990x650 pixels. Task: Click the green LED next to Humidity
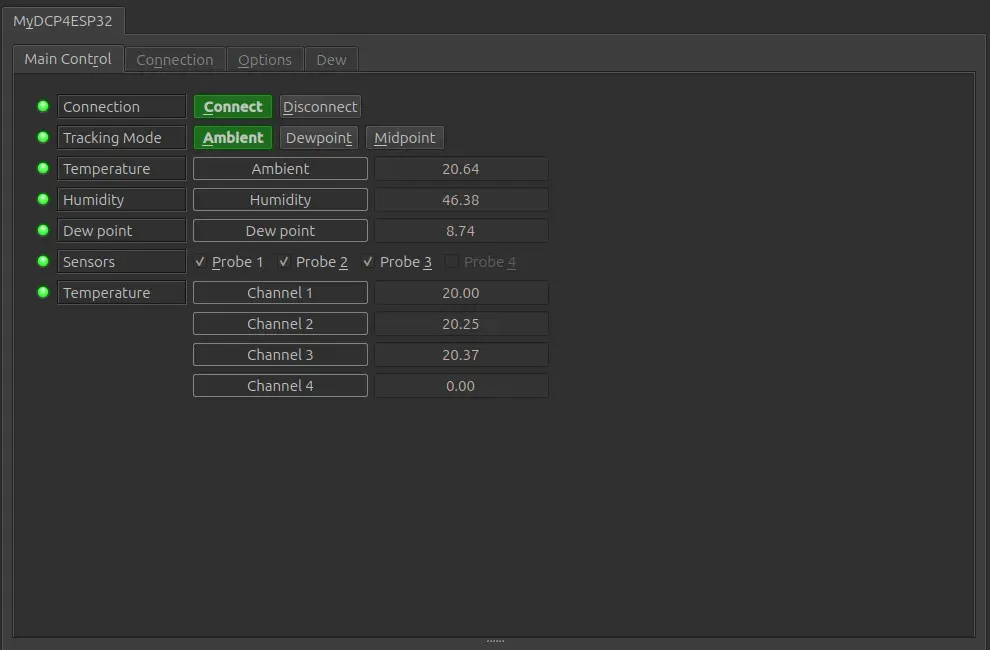pyautogui.click(x=43, y=199)
